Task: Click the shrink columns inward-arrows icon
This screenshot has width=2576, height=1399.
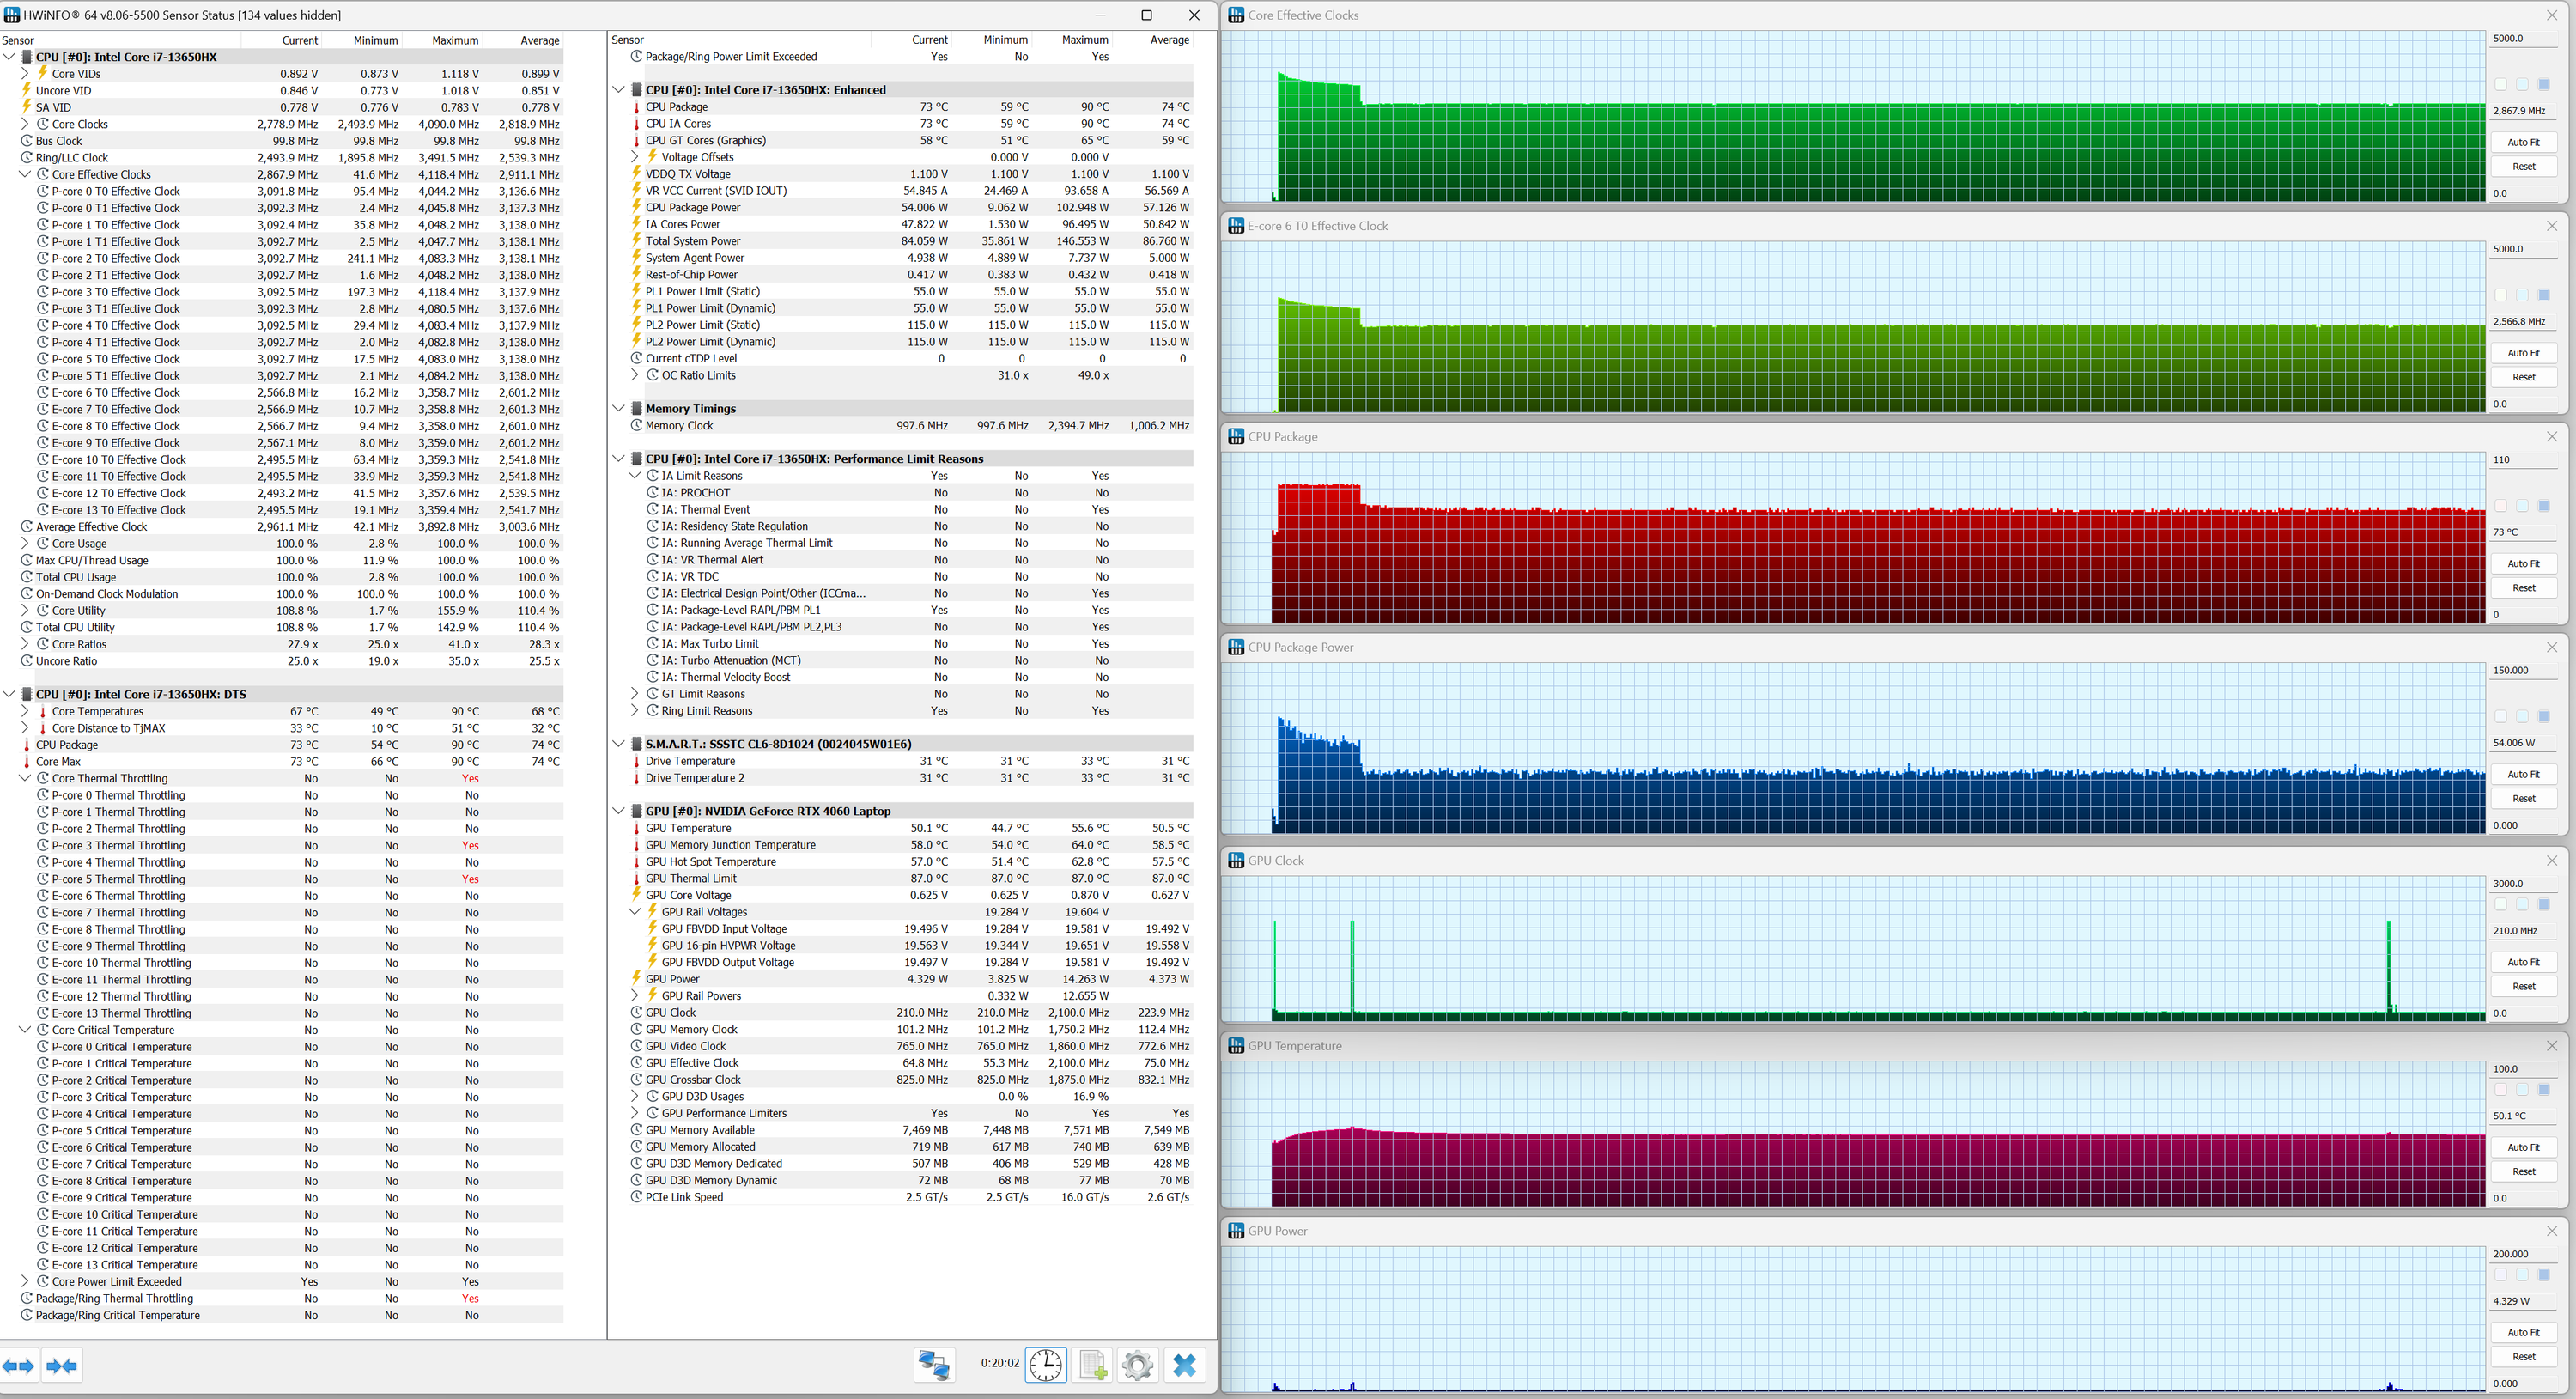Action: 62,1366
